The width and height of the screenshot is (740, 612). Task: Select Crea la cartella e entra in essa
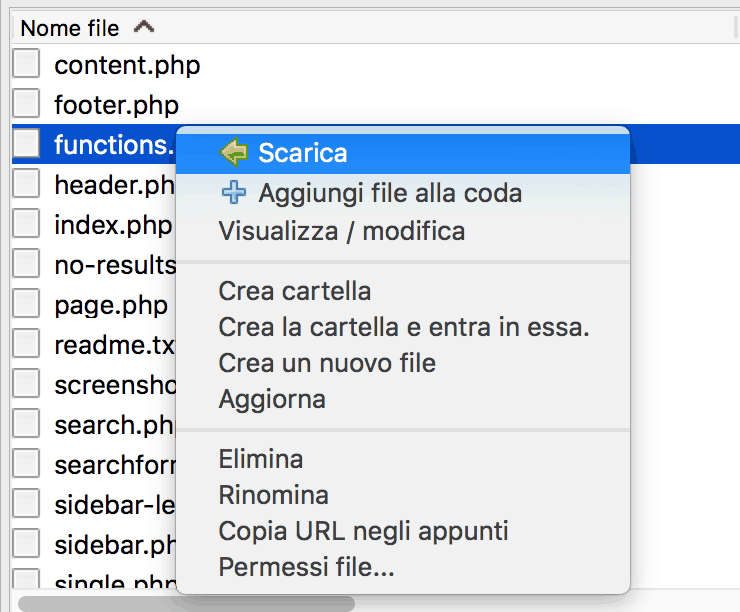[404, 327]
